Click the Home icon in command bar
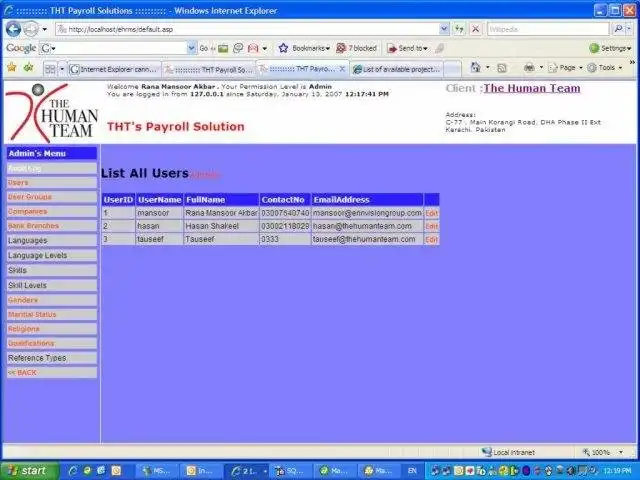This screenshot has height=480, width=640. [x=476, y=67]
